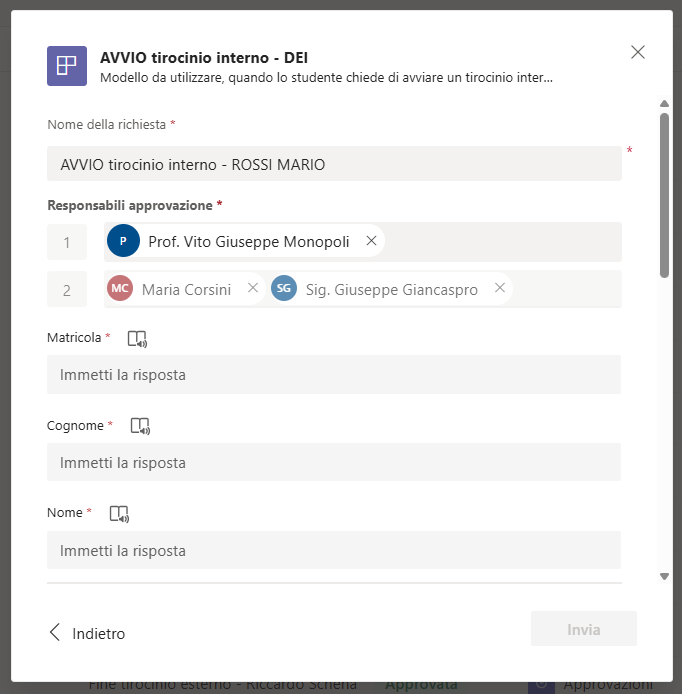Remove Maria Corsini from approvers
The image size is (682, 694).
click(x=253, y=289)
